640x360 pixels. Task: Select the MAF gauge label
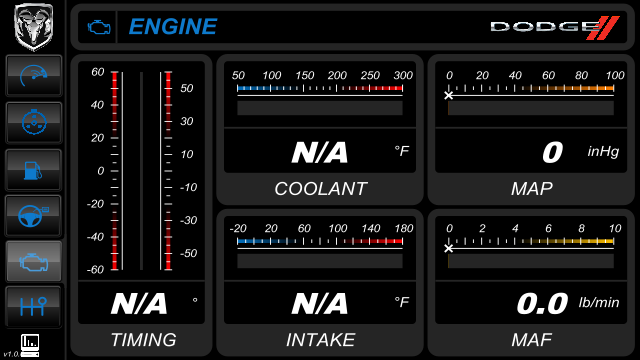[531, 340]
